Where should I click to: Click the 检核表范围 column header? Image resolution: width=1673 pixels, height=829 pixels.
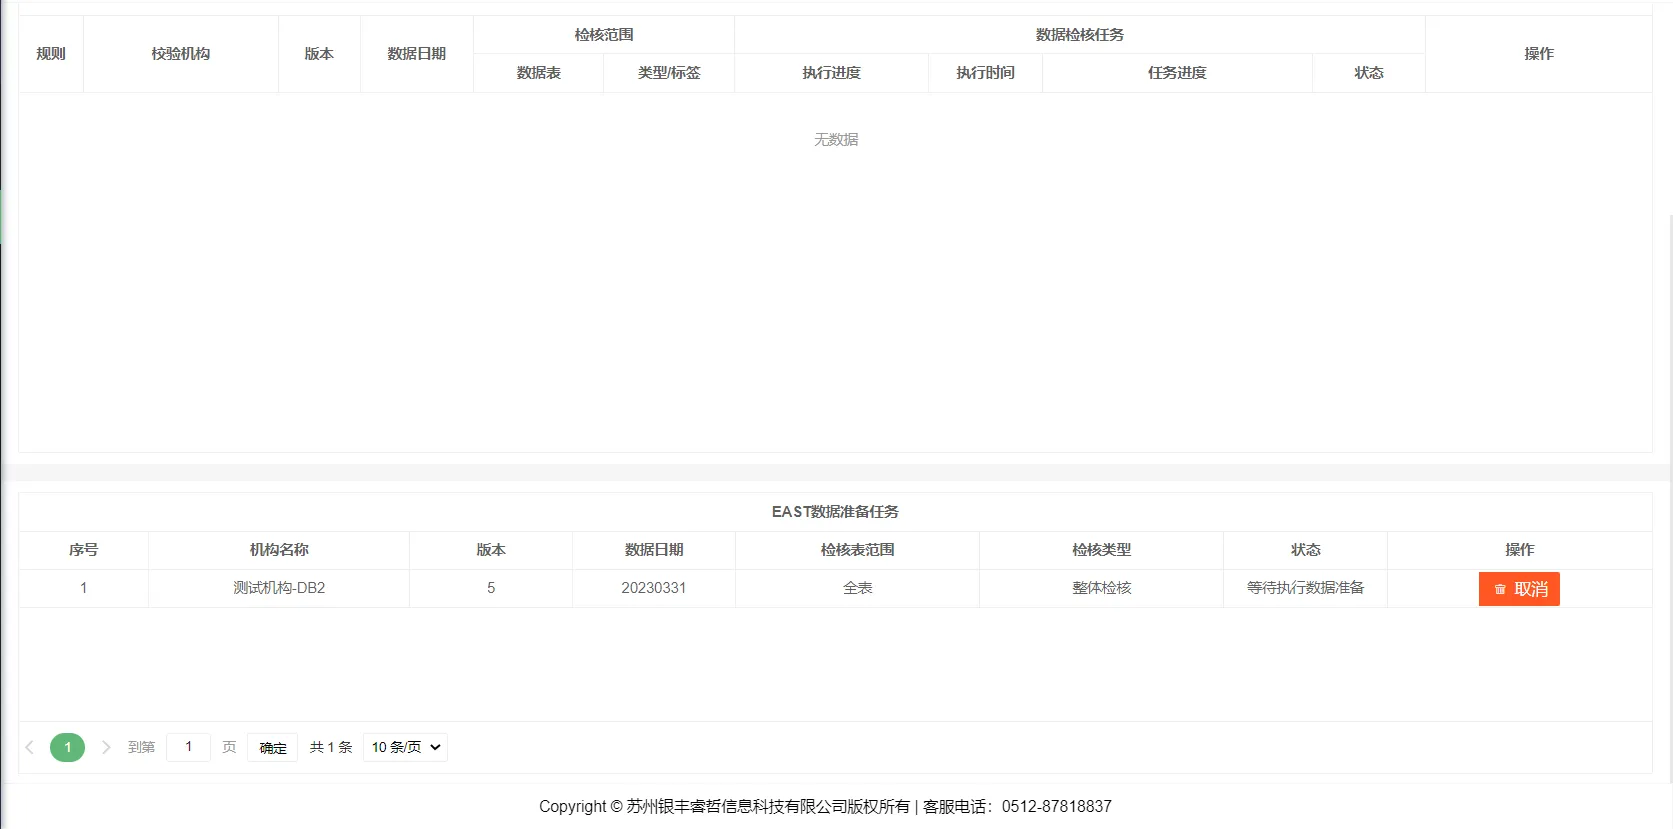click(857, 550)
